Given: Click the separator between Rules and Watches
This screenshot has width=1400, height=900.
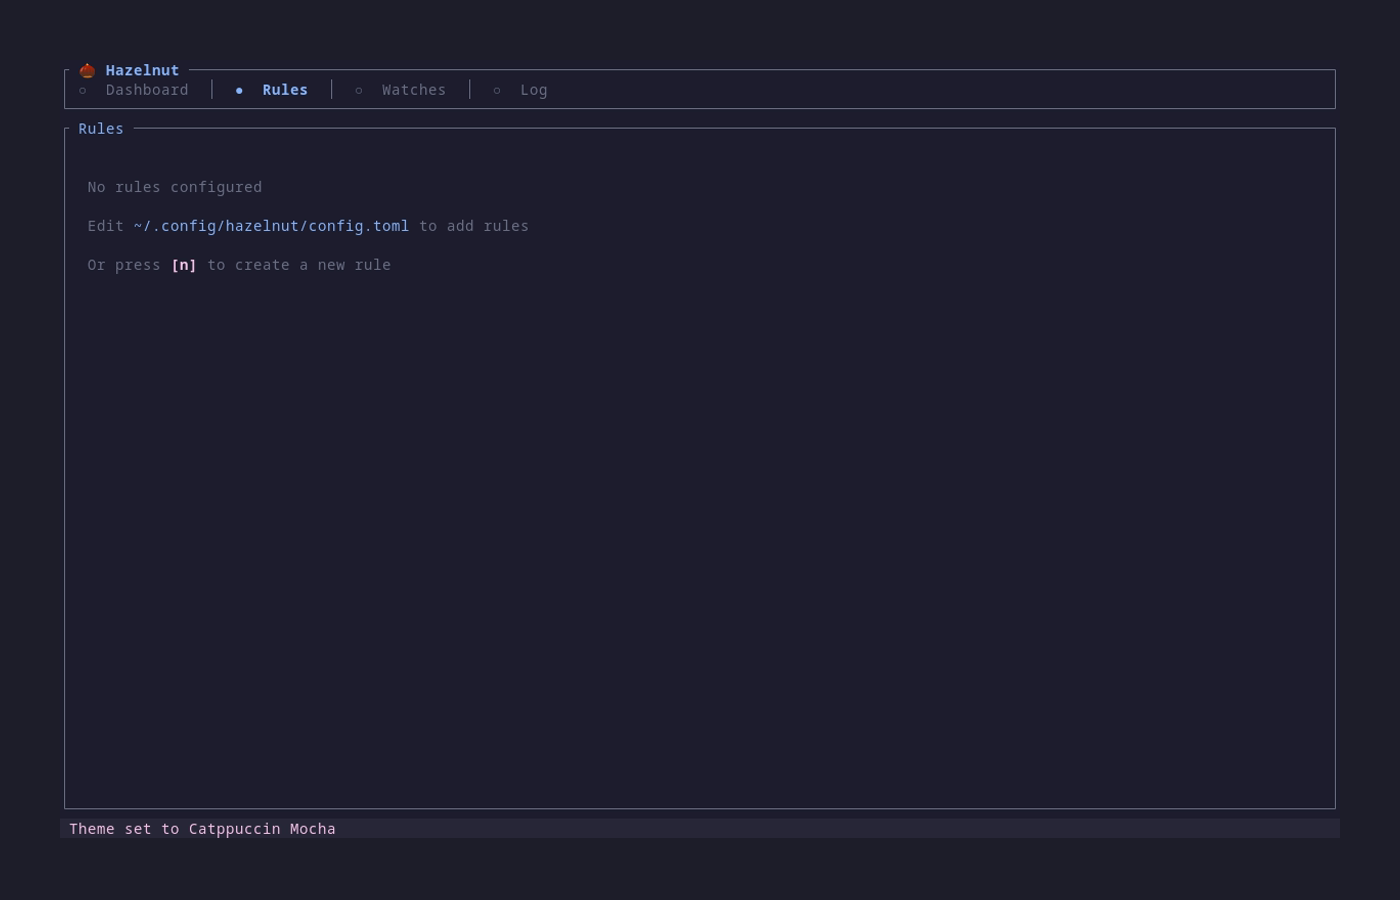Looking at the screenshot, I should pos(331,89).
